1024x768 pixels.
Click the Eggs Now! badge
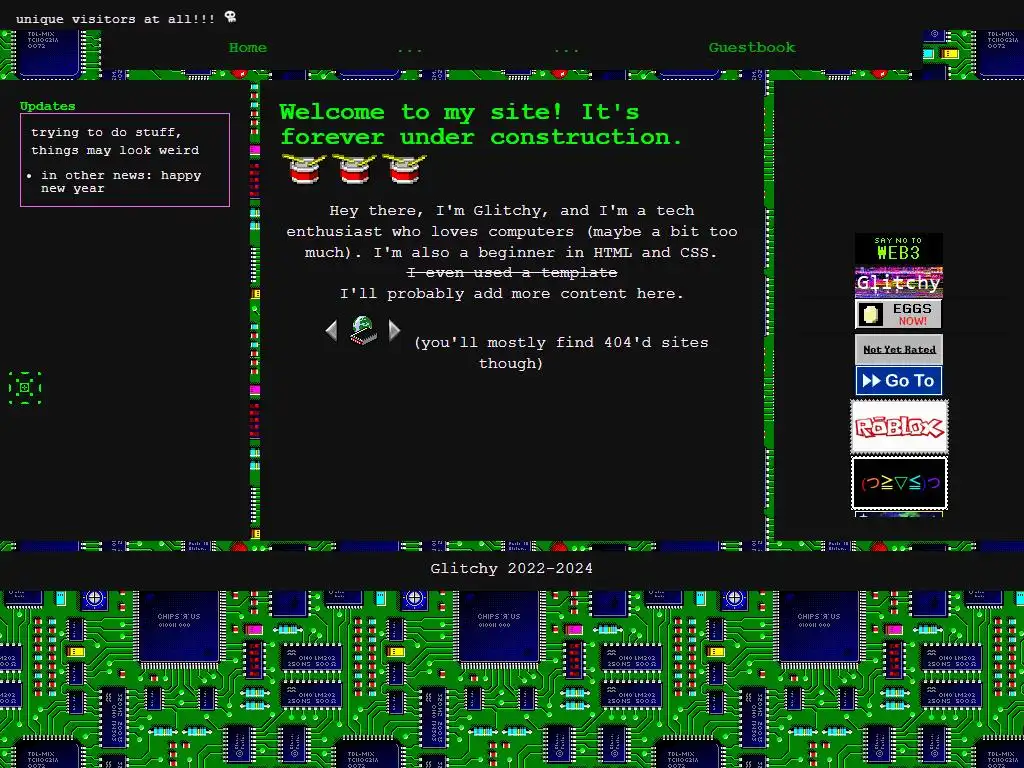(x=899, y=314)
